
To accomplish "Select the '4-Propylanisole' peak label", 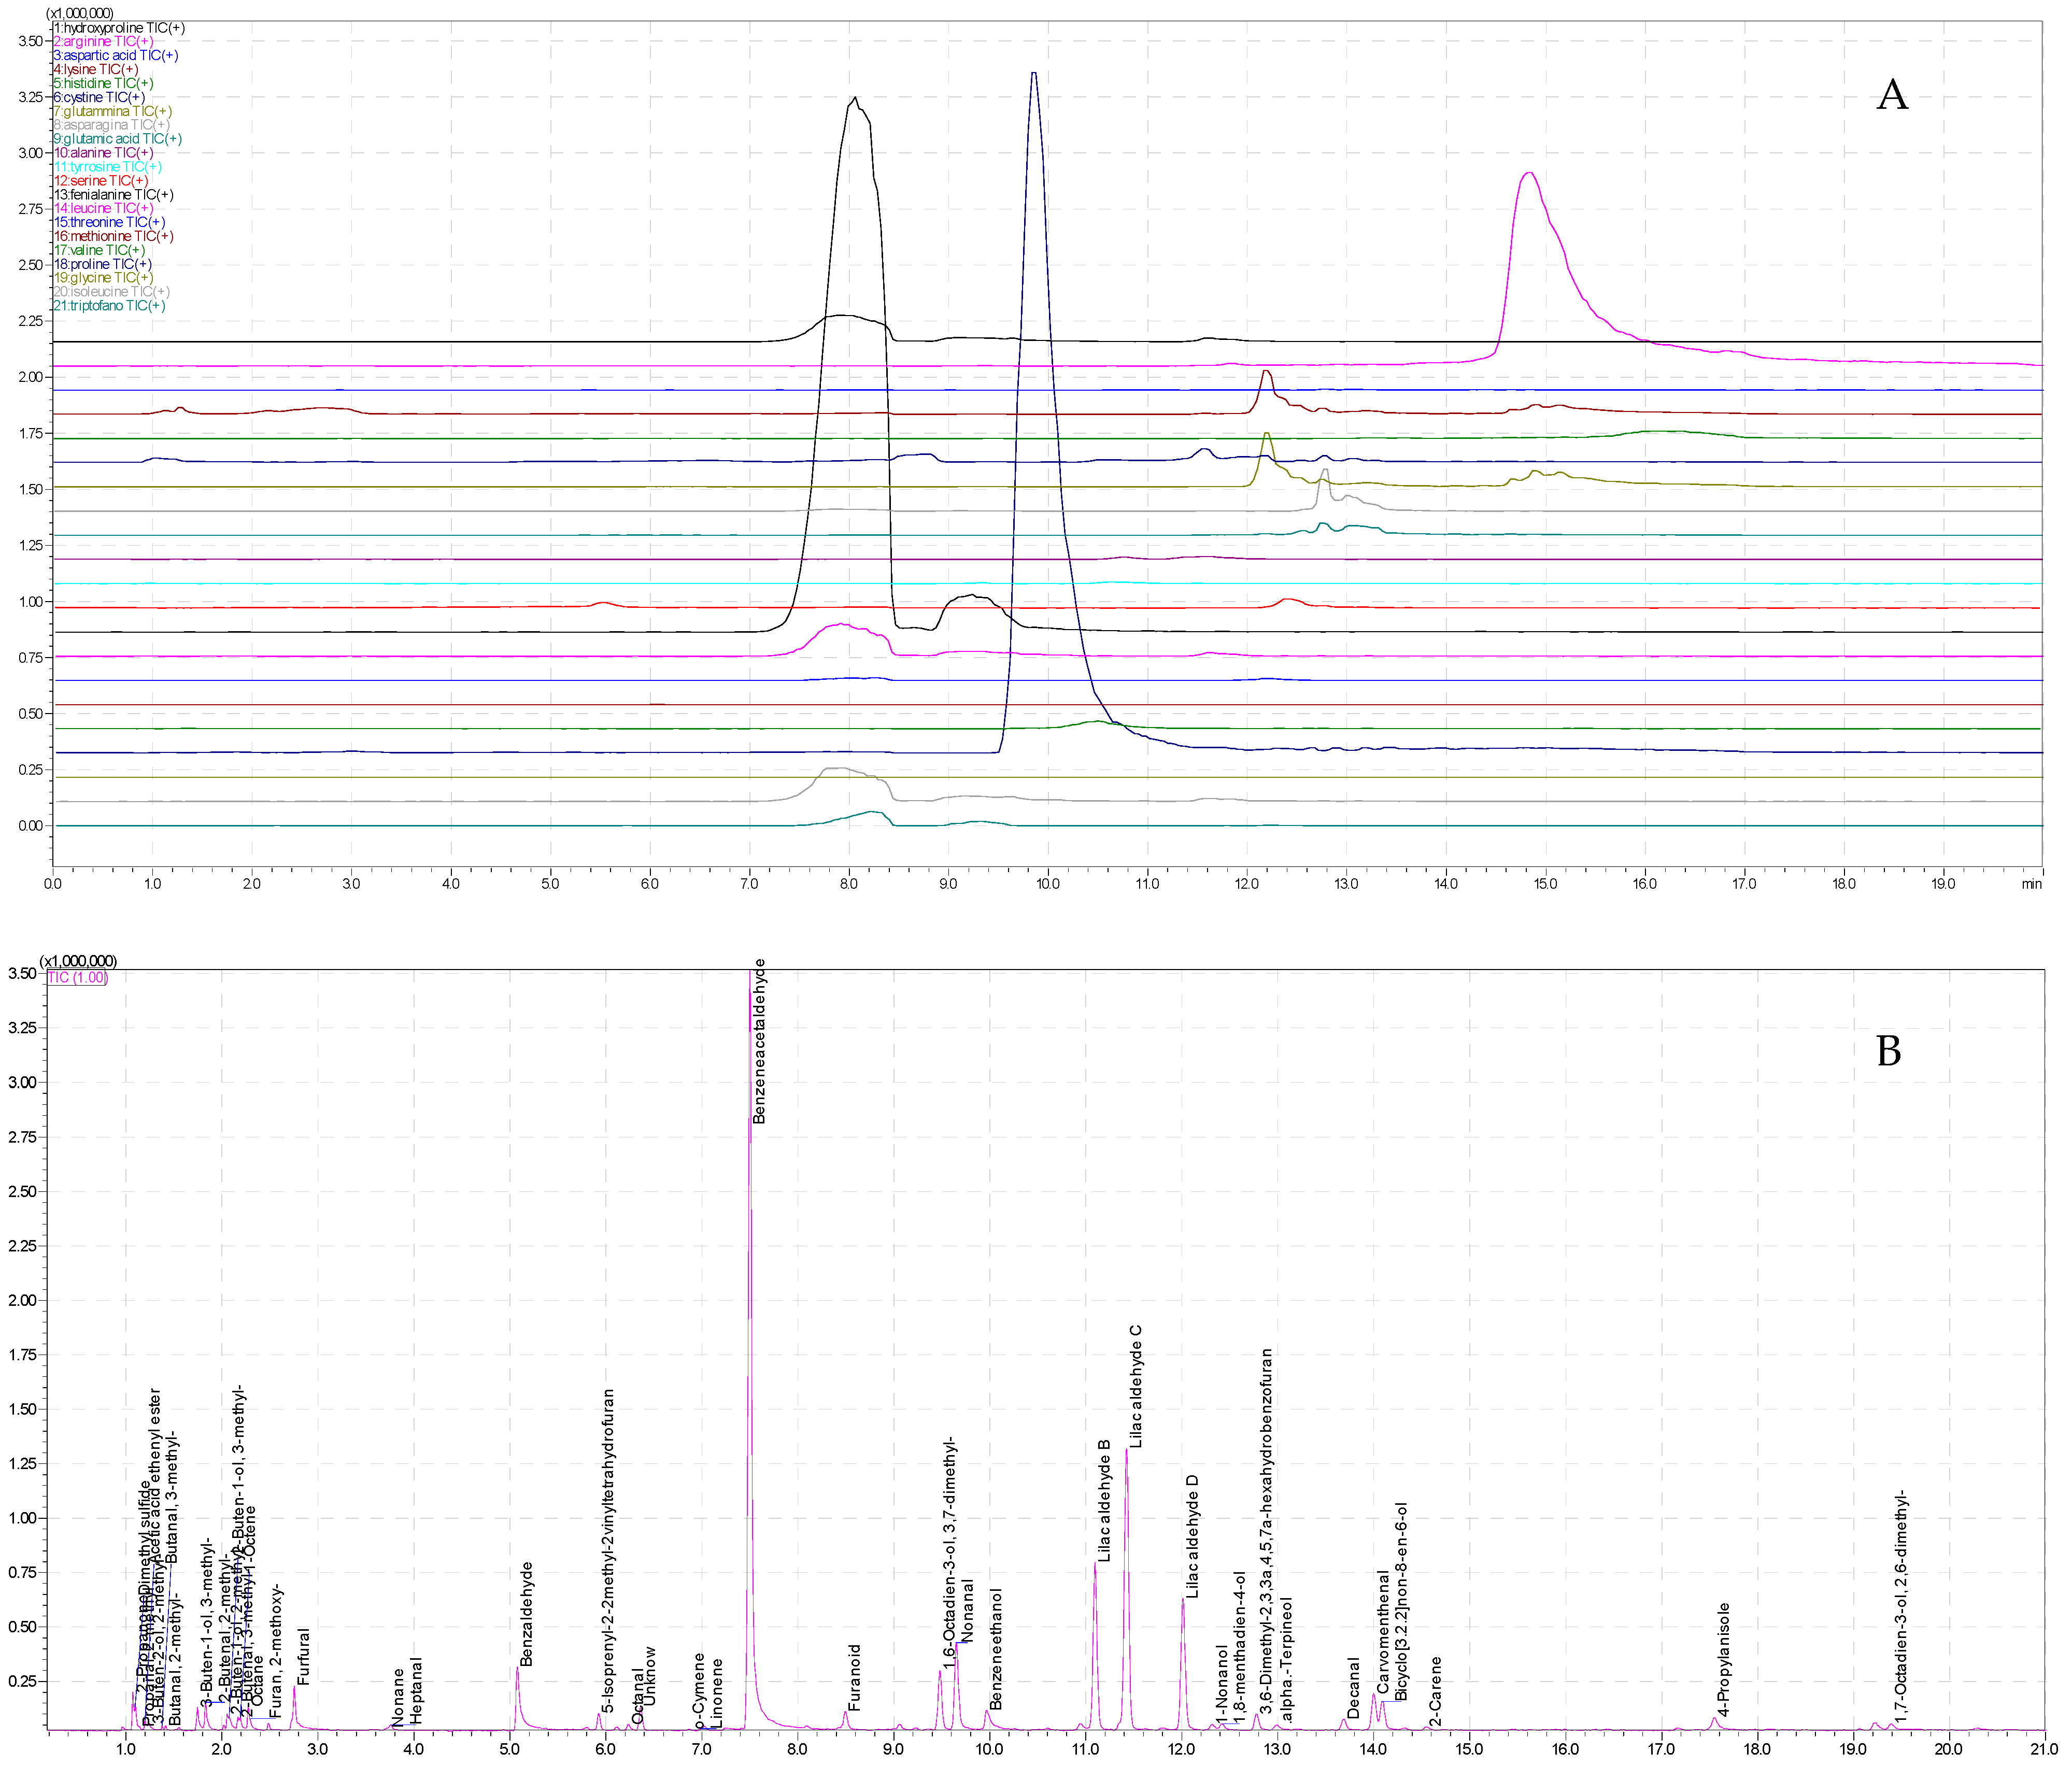I will [x=1724, y=1660].
